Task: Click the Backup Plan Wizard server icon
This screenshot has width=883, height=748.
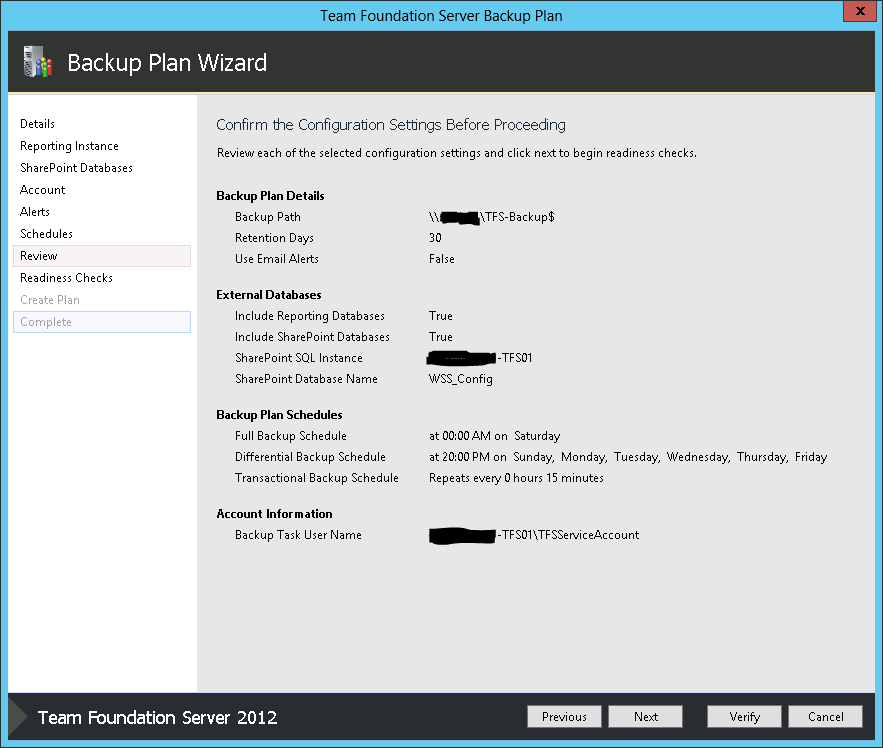Action: click(38, 61)
